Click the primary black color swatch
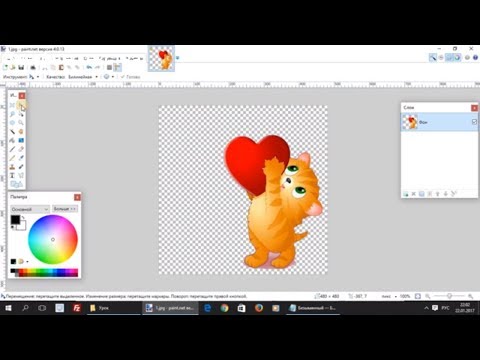The image size is (480, 360). tap(15, 220)
